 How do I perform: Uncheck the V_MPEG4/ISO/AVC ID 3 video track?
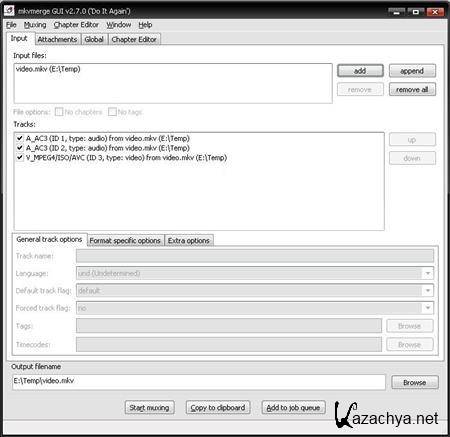pyautogui.click(x=20, y=157)
